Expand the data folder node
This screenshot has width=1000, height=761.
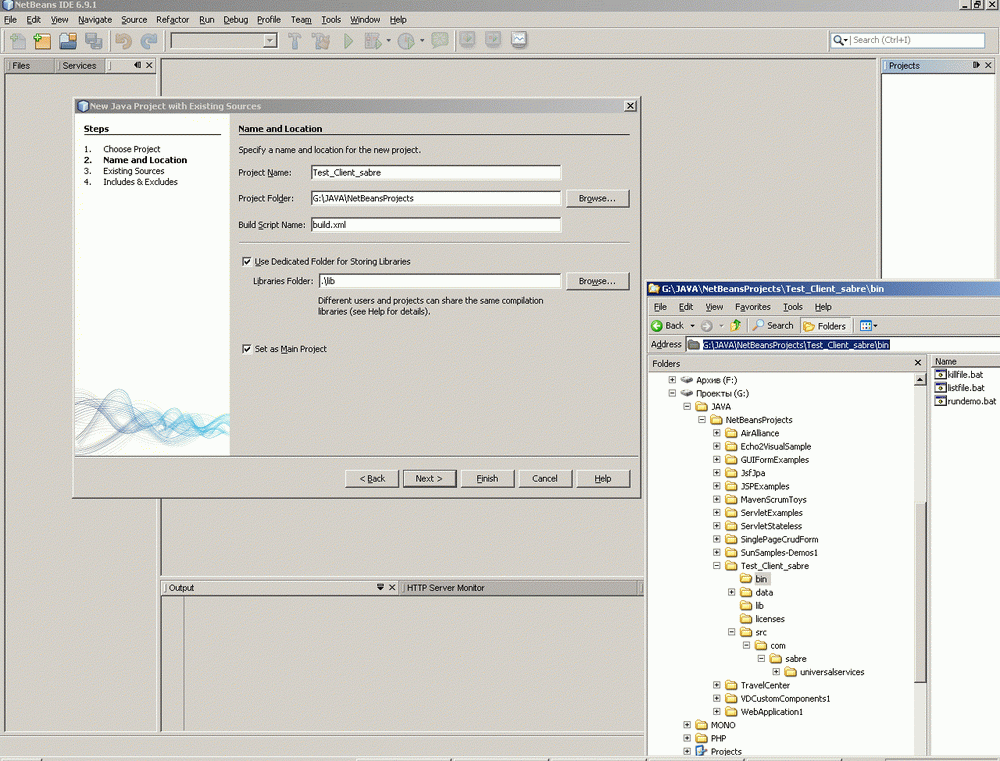point(732,593)
